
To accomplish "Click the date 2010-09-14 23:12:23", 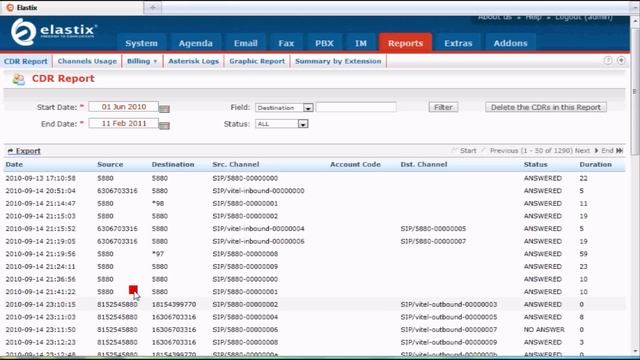I will coord(40,342).
